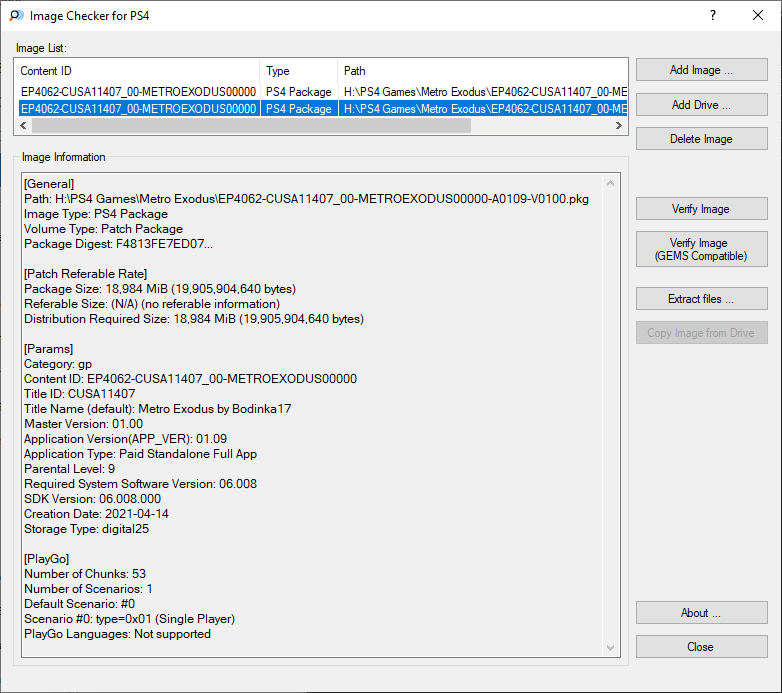Close the window with the X icon
782x693 pixels.
pyautogui.click(x=758, y=15)
